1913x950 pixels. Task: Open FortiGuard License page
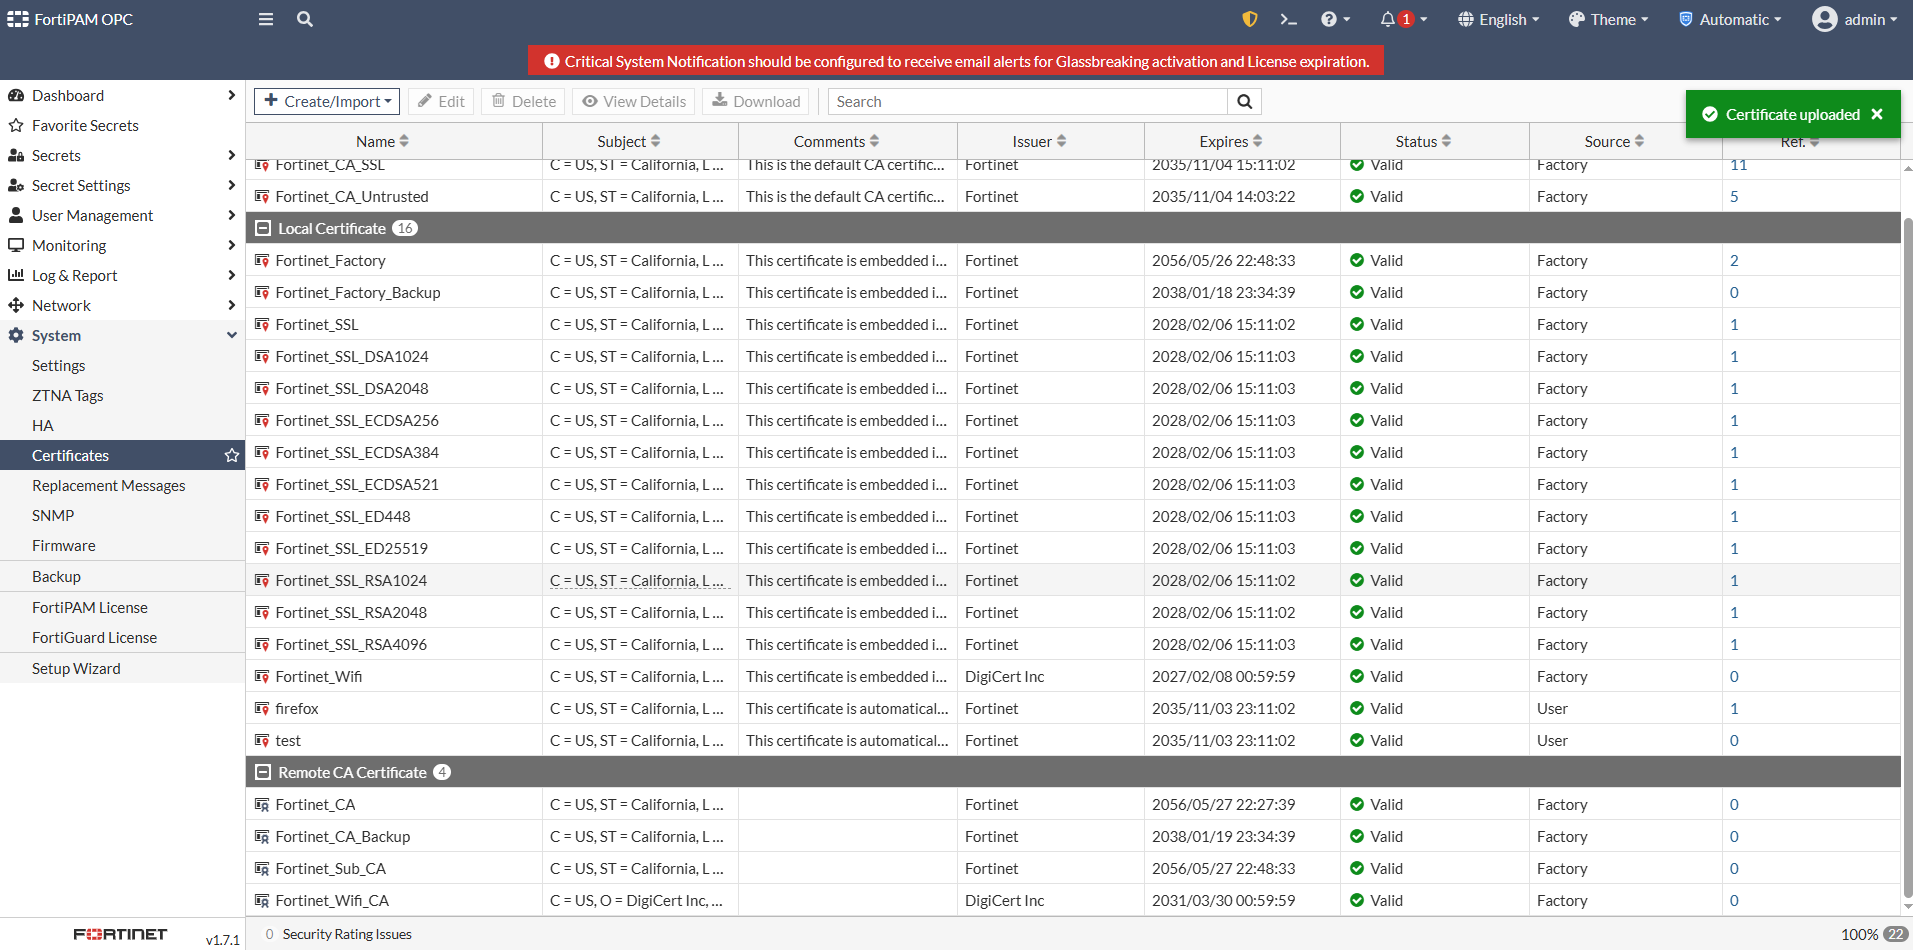pos(94,637)
